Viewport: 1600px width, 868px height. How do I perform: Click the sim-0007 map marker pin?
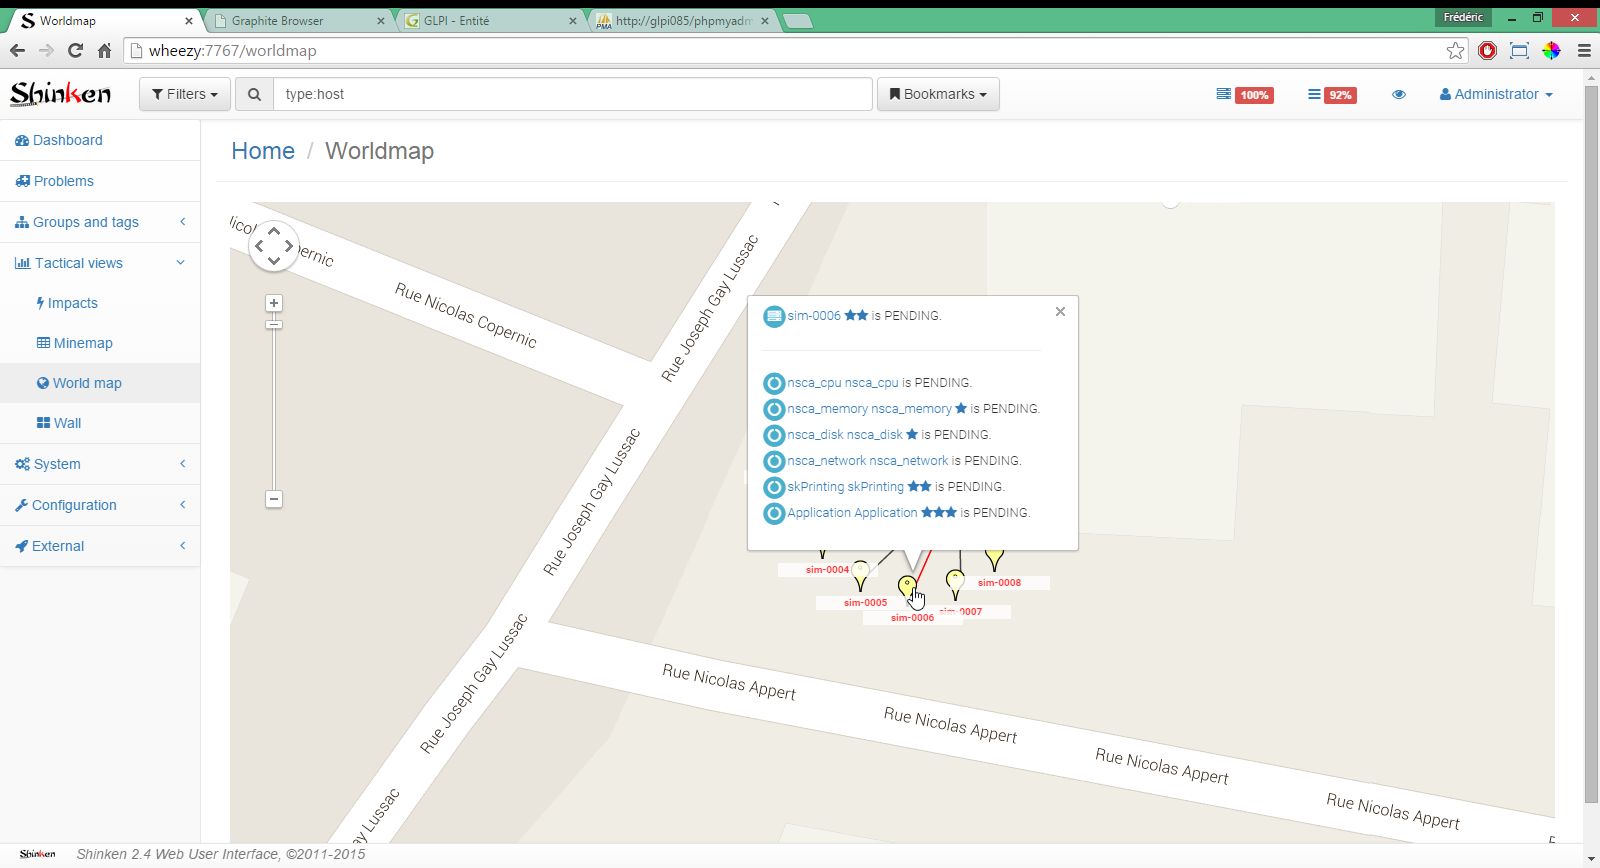pyautogui.click(x=955, y=584)
